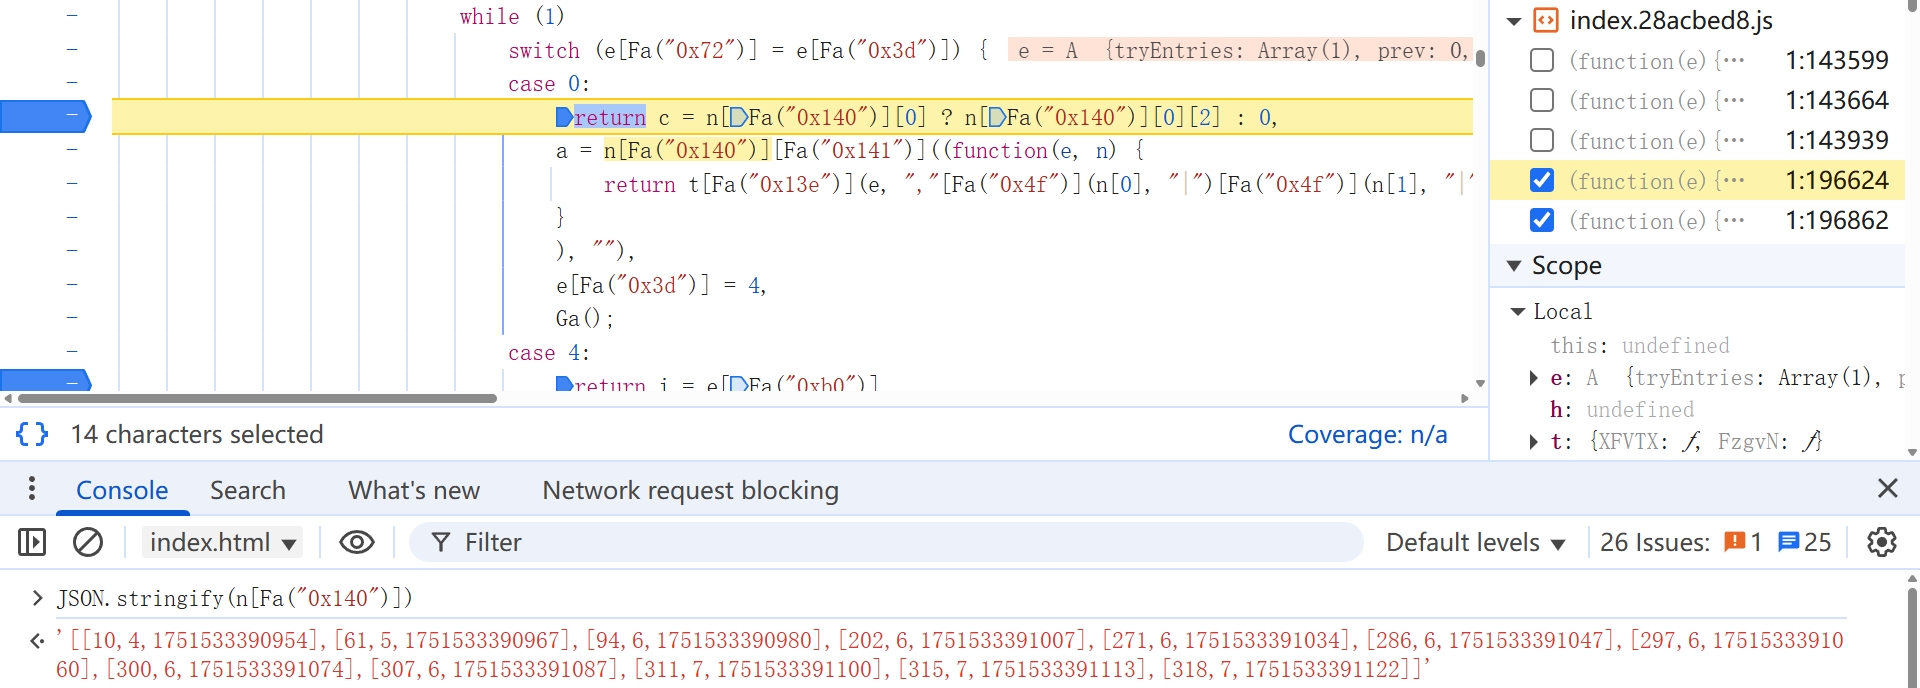Click the 'case 4:' code line
Image resolution: width=1920 pixels, height=688 pixels.
(x=549, y=353)
